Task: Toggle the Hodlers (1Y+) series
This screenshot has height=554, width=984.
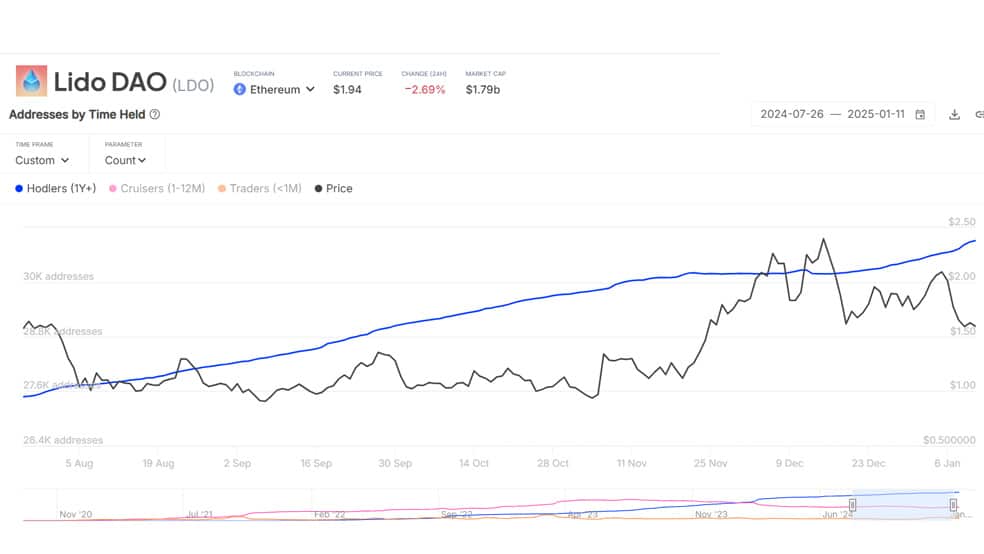Action: tap(55, 188)
